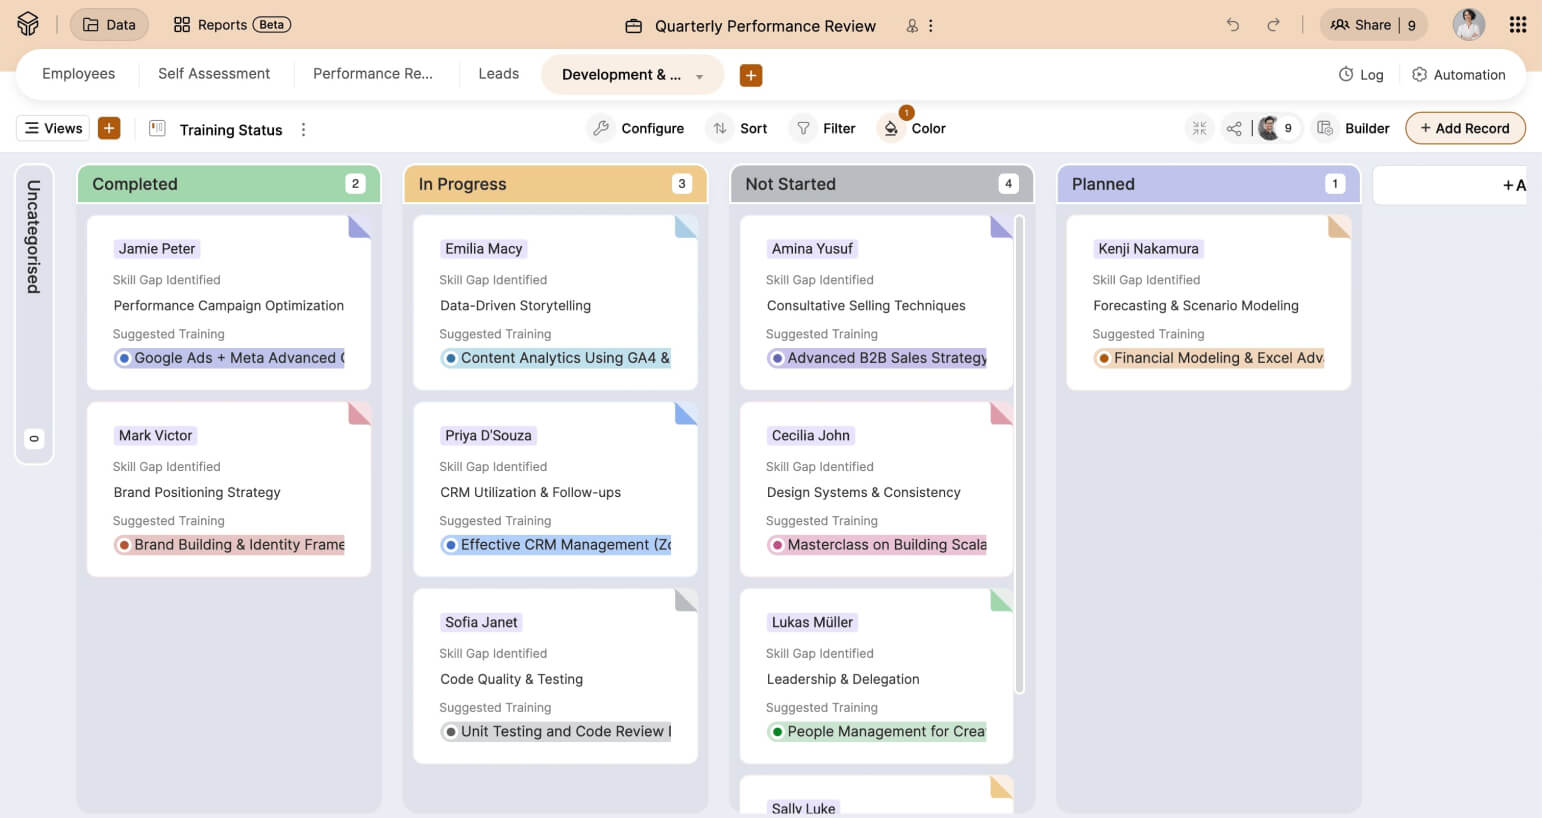Image resolution: width=1542 pixels, height=818 pixels.
Task: Click the Add Record button
Action: [x=1464, y=128]
